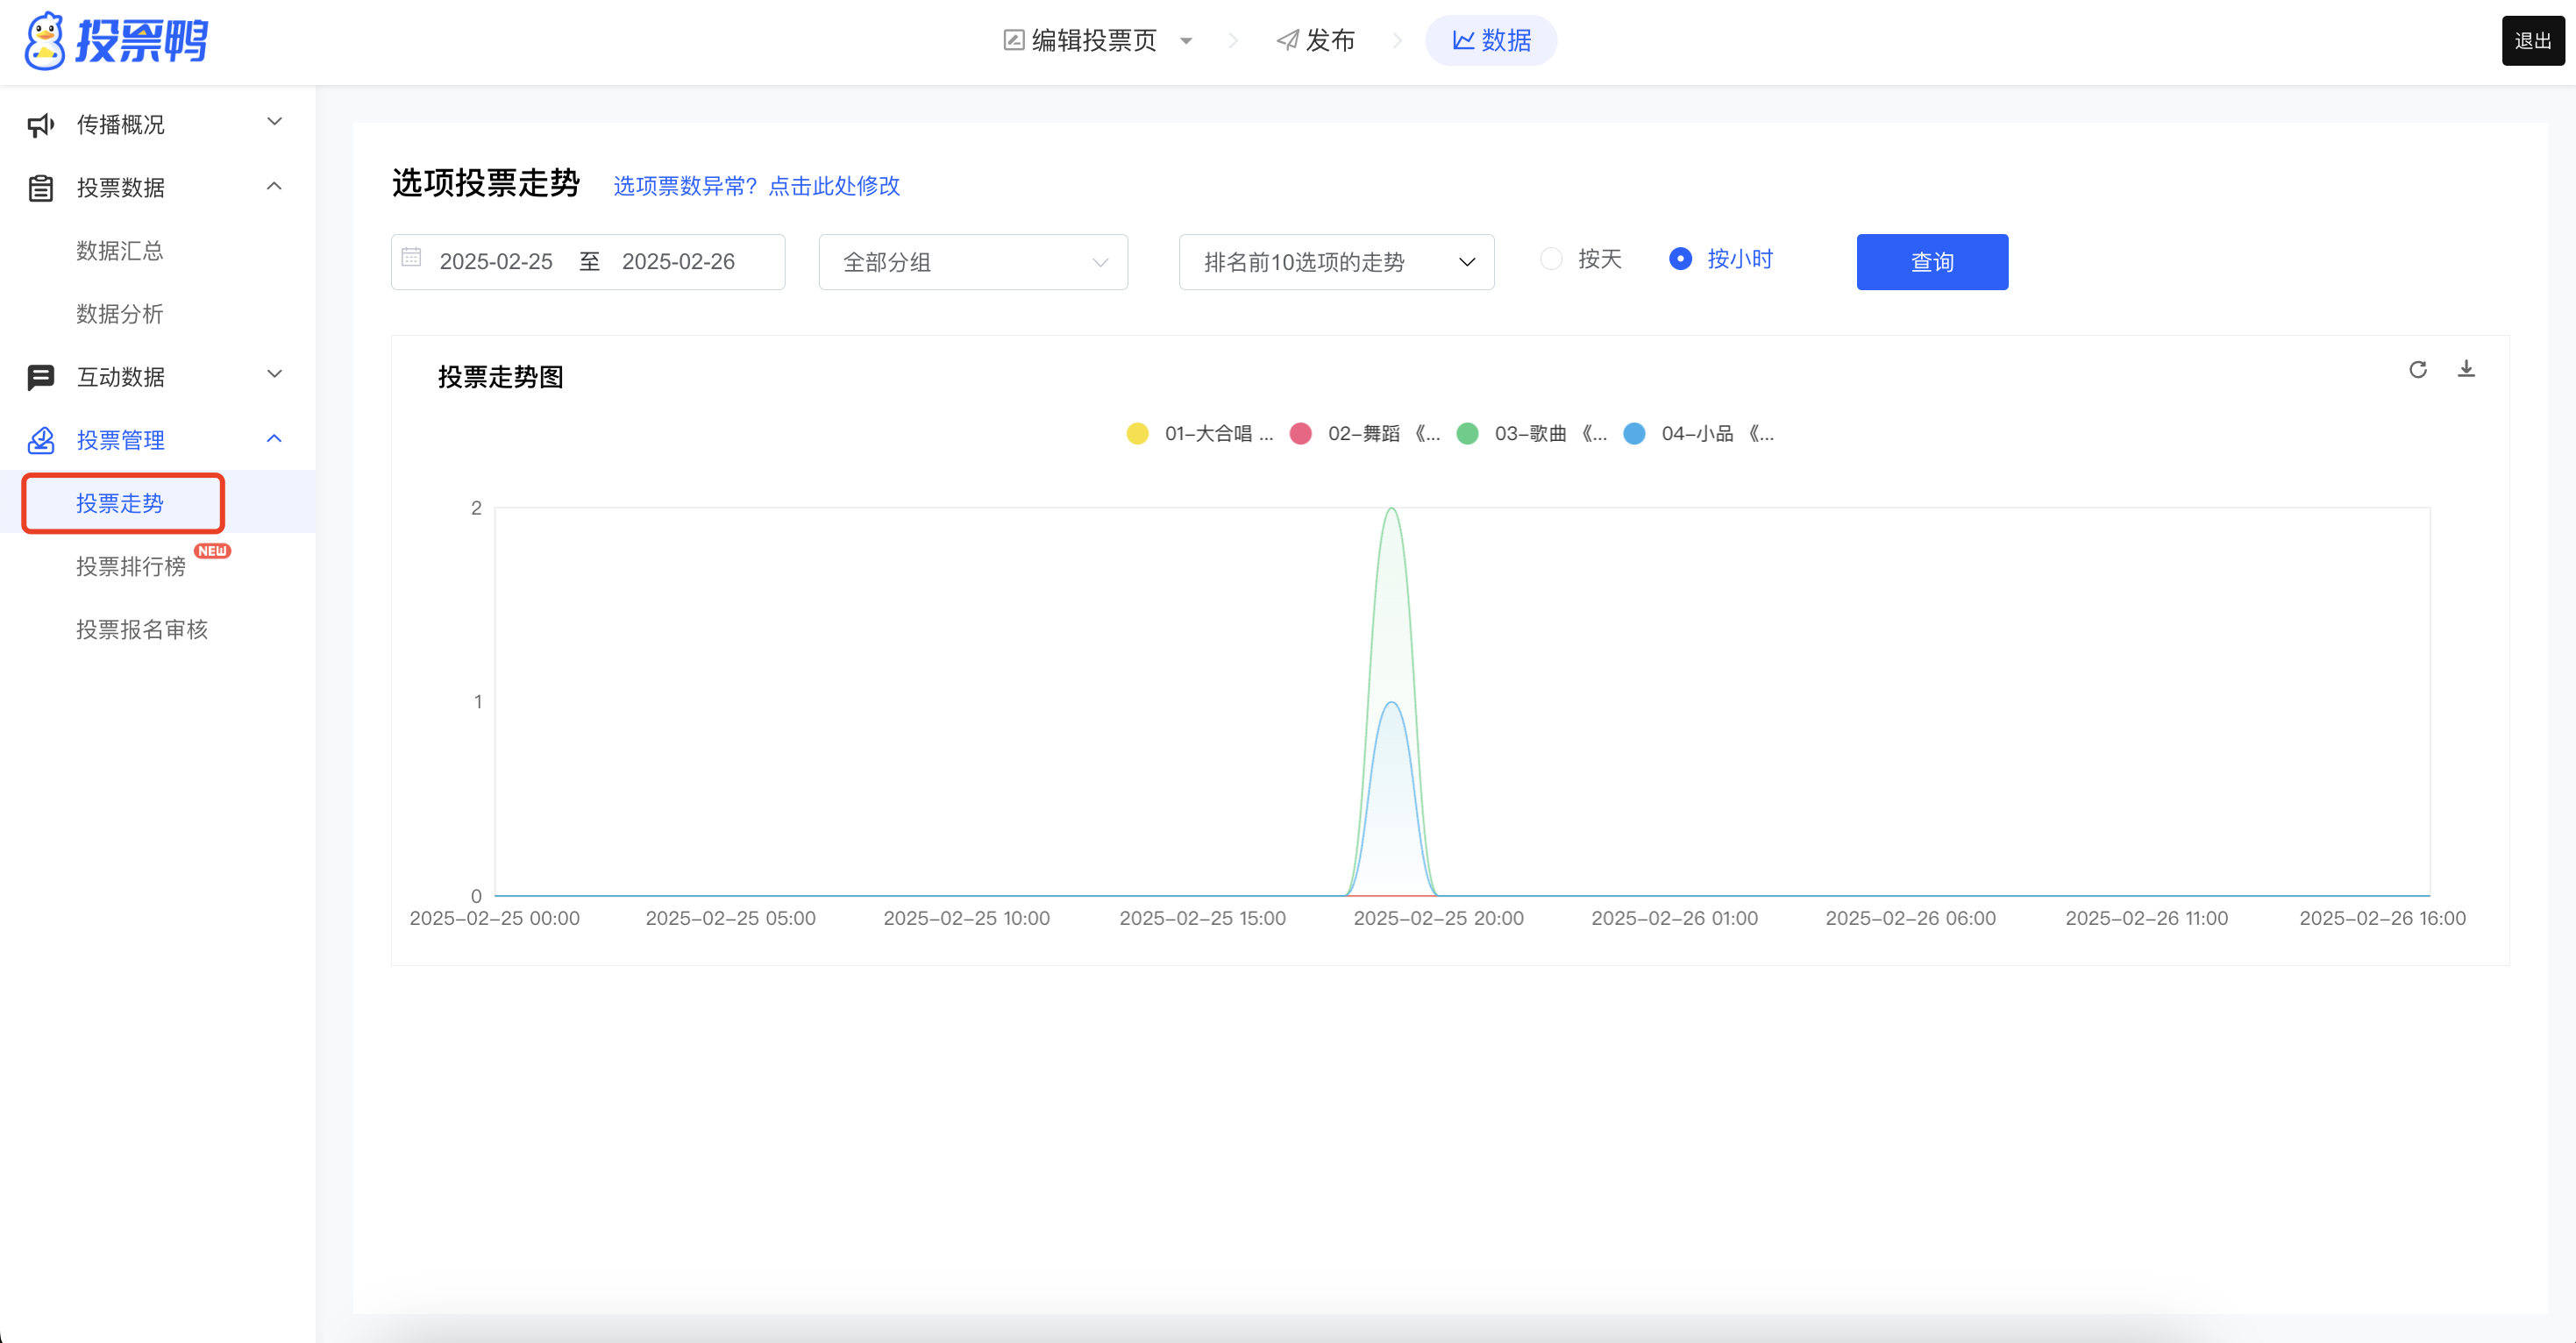Click the 投票数据 clipboard icon
This screenshot has width=2576, height=1343.
[x=41, y=188]
